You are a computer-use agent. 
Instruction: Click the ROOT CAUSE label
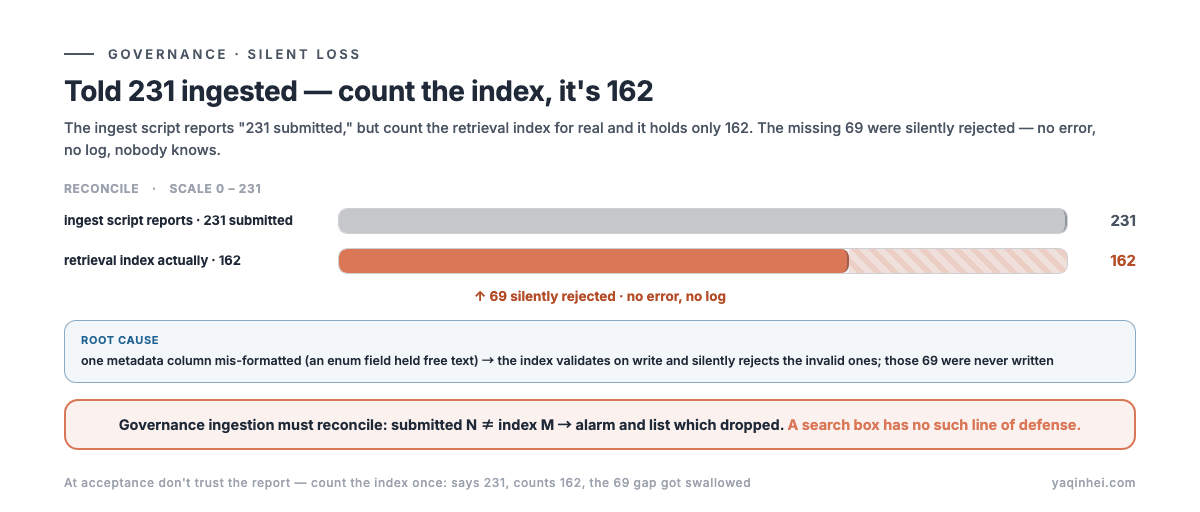point(120,340)
